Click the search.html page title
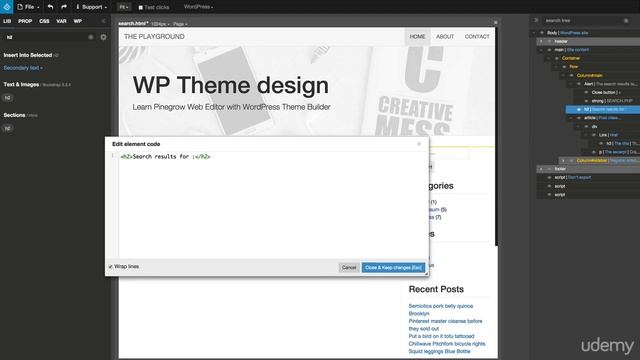 tap(133, 24)
